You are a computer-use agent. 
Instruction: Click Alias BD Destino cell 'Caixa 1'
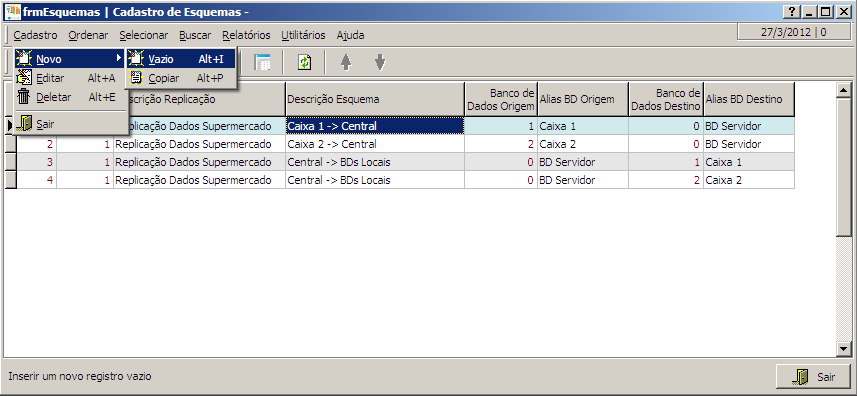click(x=749, y=162)
